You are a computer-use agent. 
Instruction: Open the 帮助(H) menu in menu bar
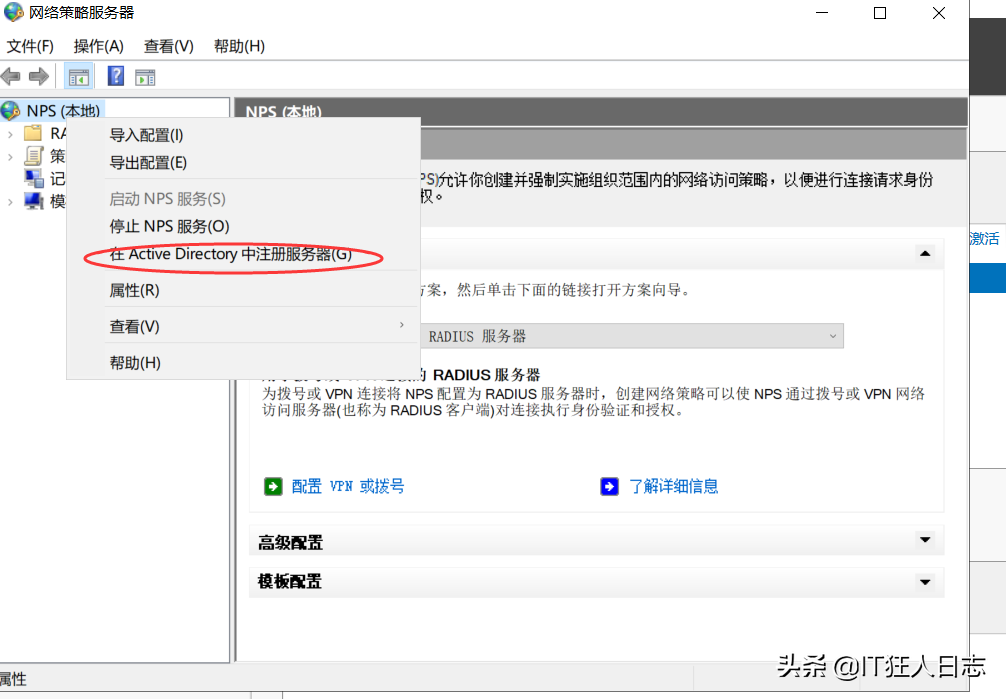(239, 46)
